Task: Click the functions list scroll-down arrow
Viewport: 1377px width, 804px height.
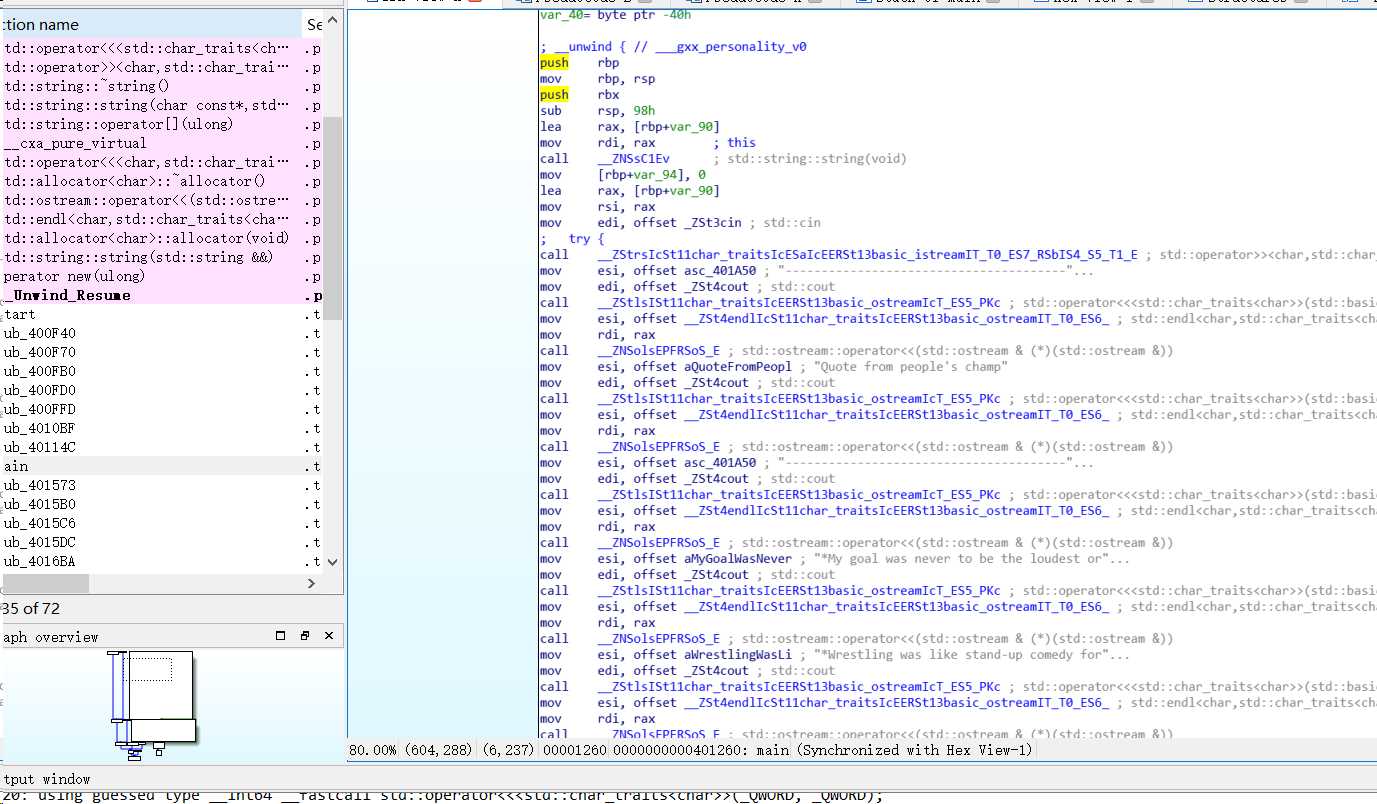Action: [x=333, y=562]
